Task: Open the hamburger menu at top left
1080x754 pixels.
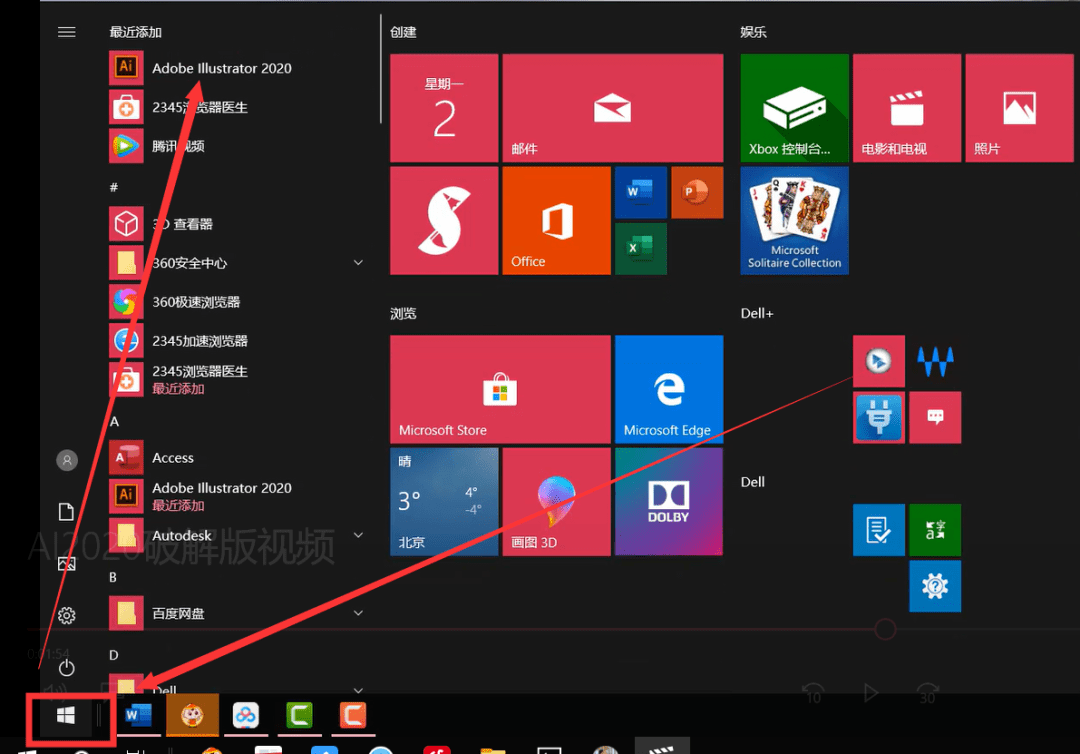Action: pyautogui.click(x=67, y=32)
